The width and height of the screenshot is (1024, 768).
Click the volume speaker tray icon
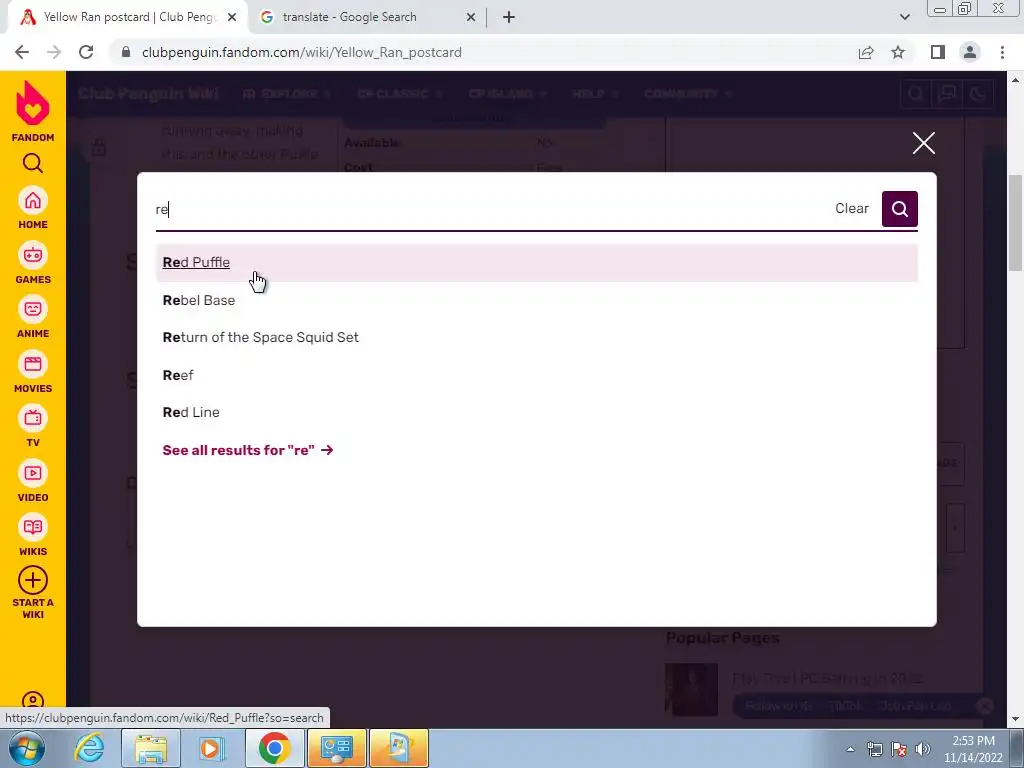point(923,749)
